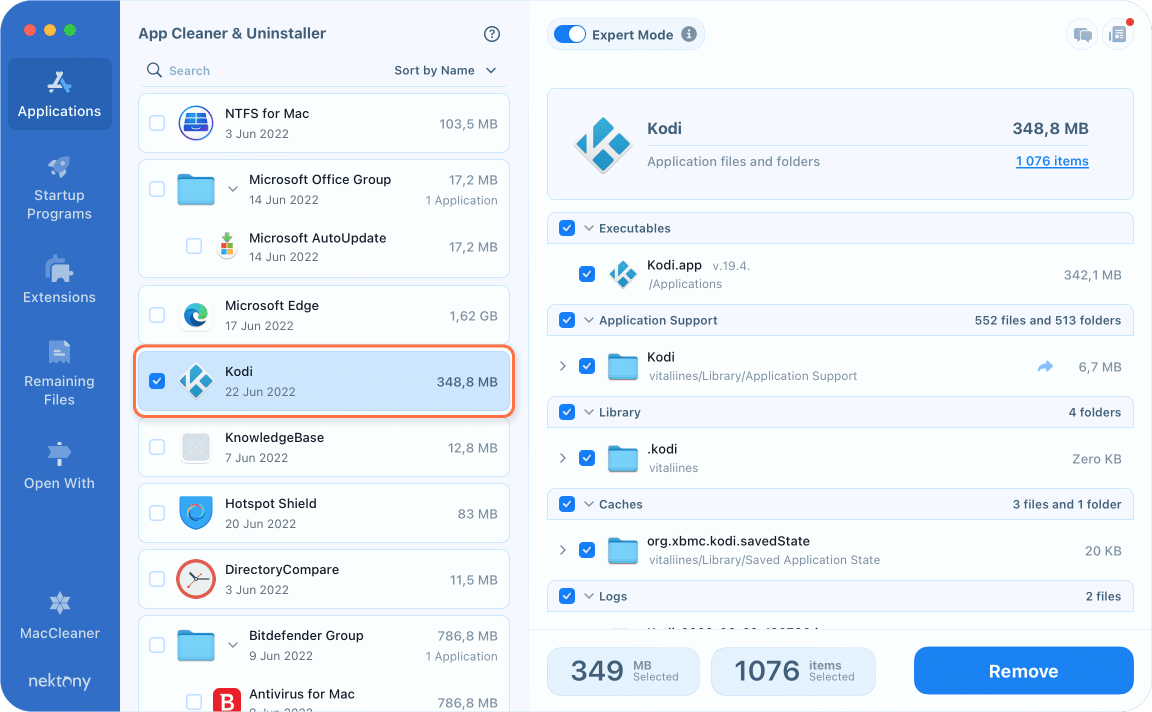Switch to the Startup Programs section
1152x712 pixels.
click(x=59, y=186)
